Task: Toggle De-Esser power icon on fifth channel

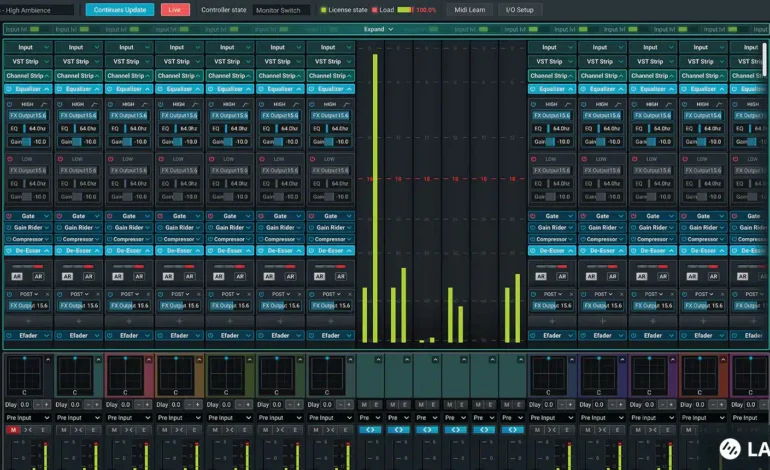Action: tap(211, 250)
